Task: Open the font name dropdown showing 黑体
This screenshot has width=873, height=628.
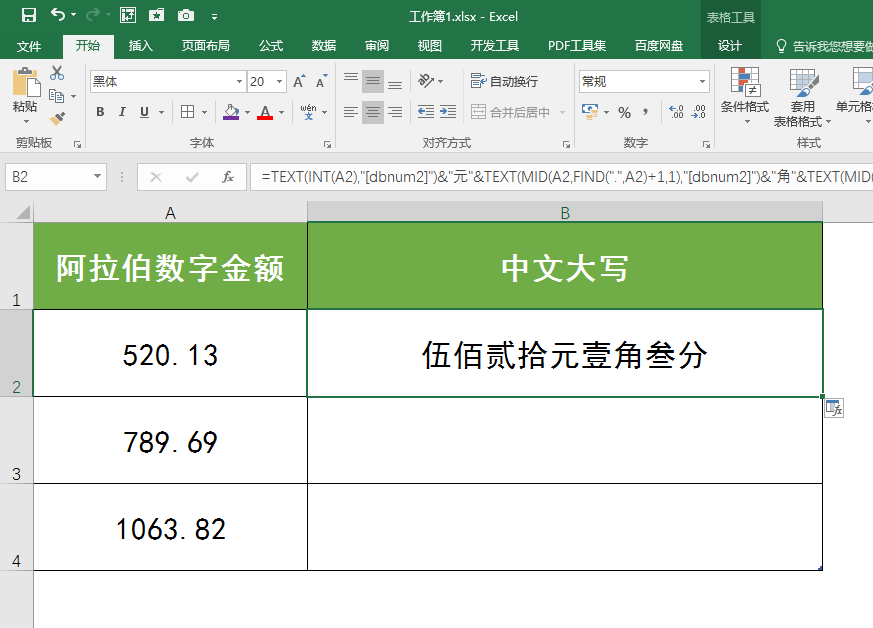Action: point(239,82)
